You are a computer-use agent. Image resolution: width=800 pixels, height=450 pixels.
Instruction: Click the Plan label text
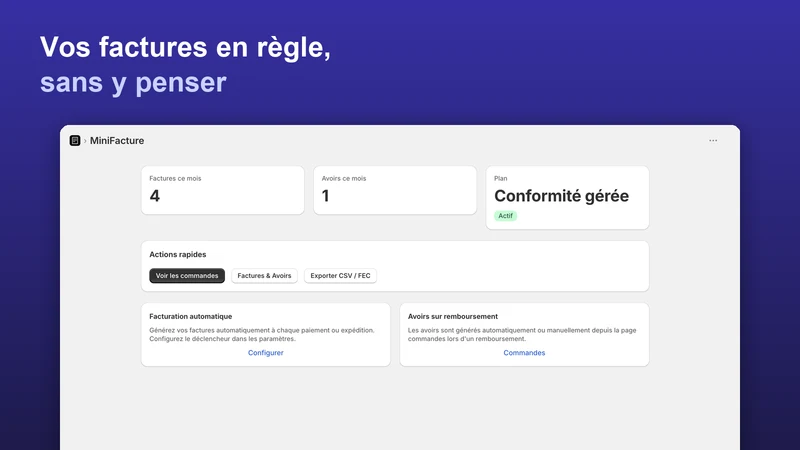(501, 178)
